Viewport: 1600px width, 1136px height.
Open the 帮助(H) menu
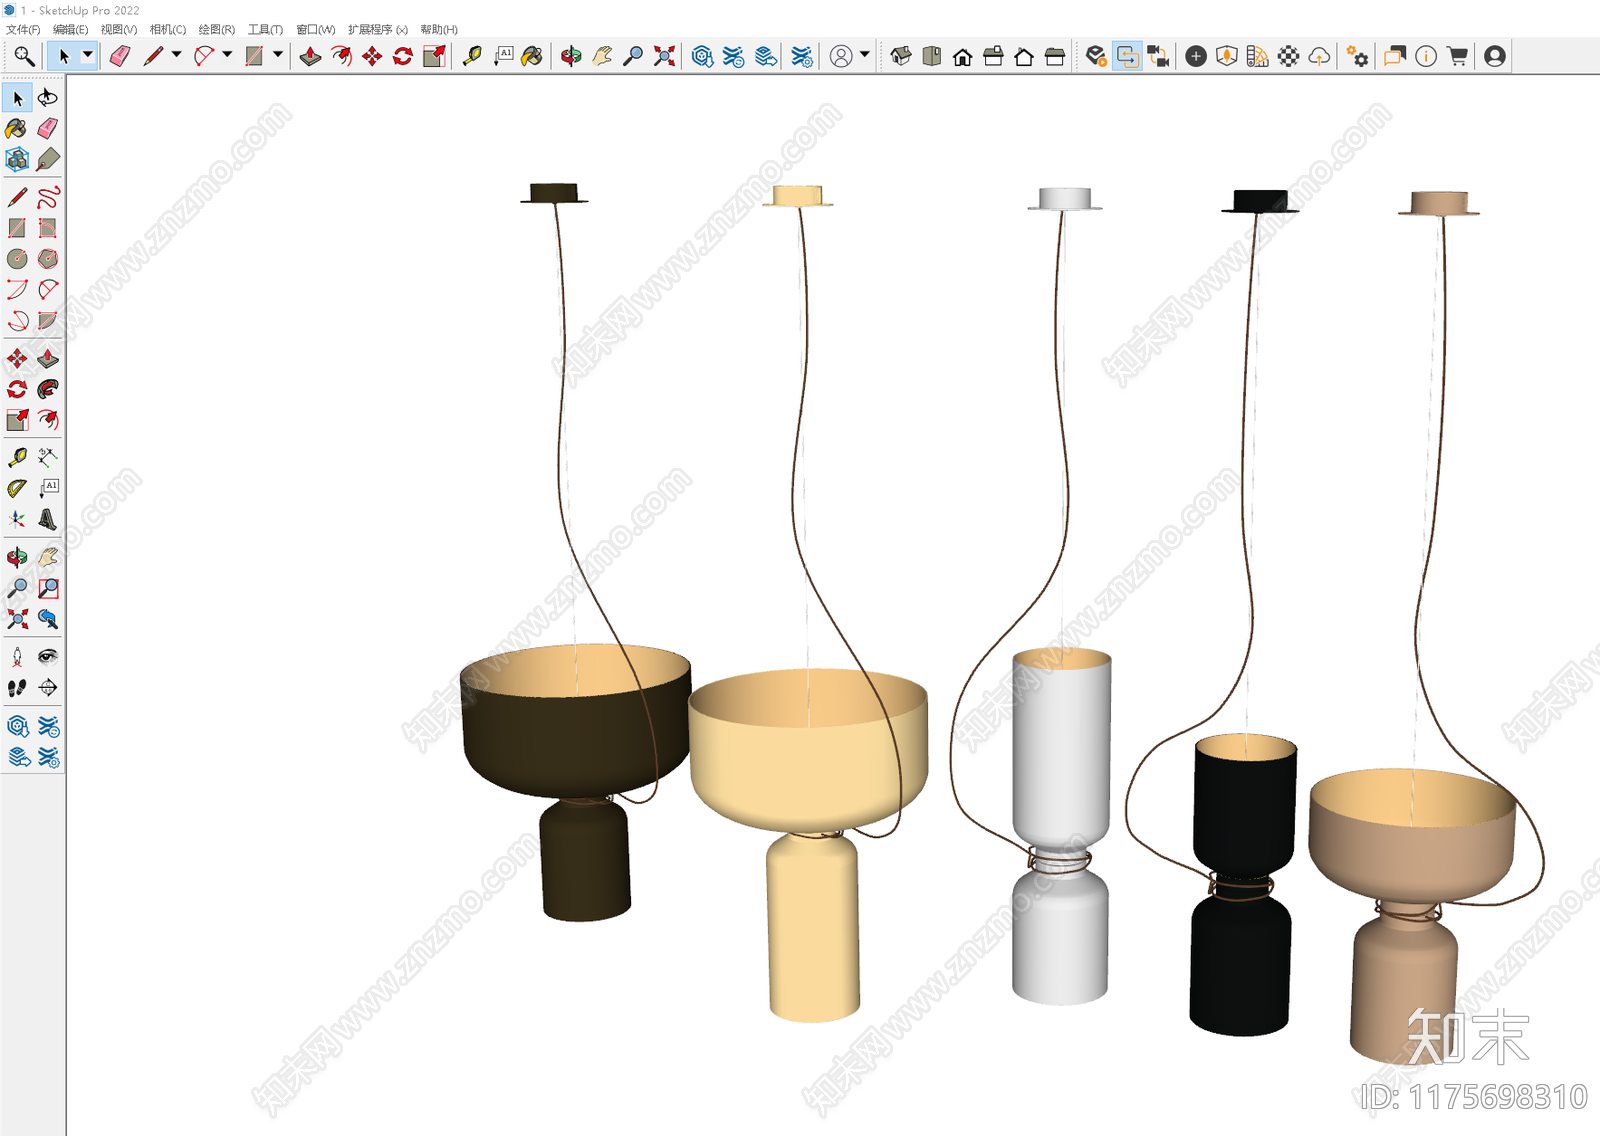coord(438,30)
